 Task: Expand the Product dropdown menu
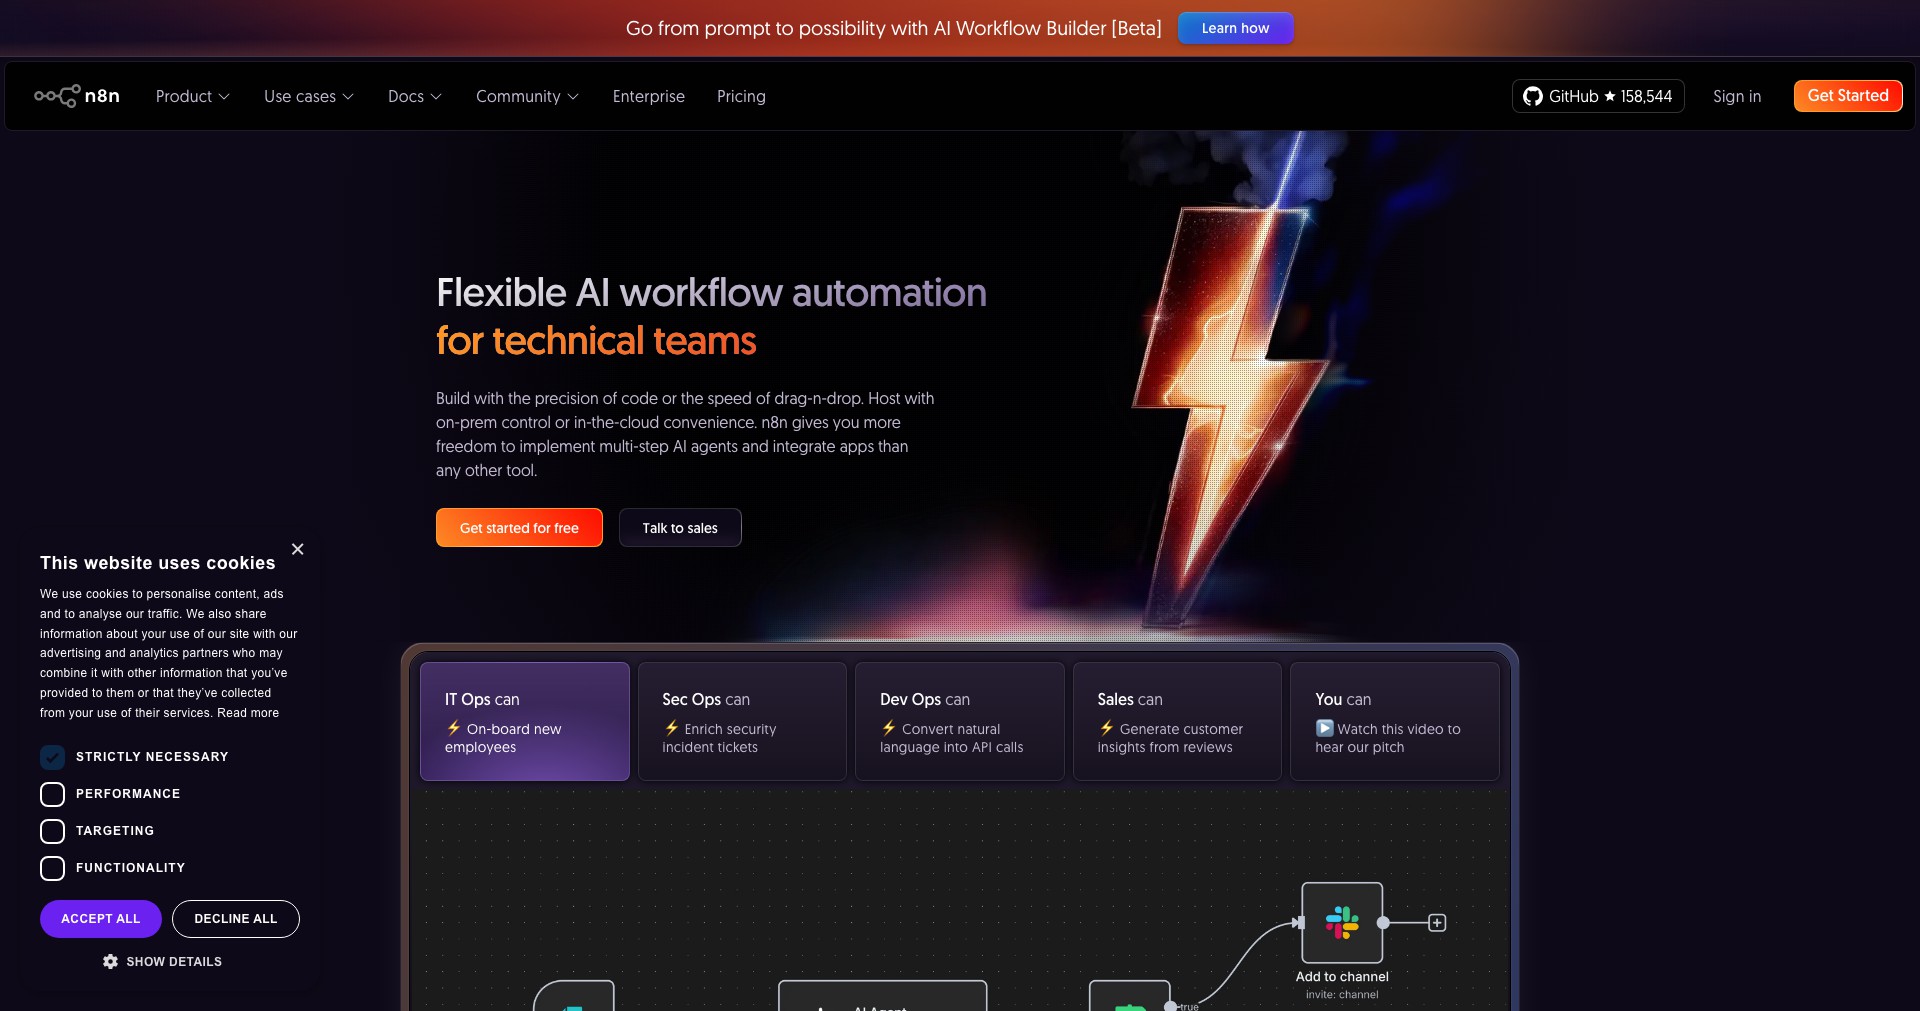[x=193, y=96]
